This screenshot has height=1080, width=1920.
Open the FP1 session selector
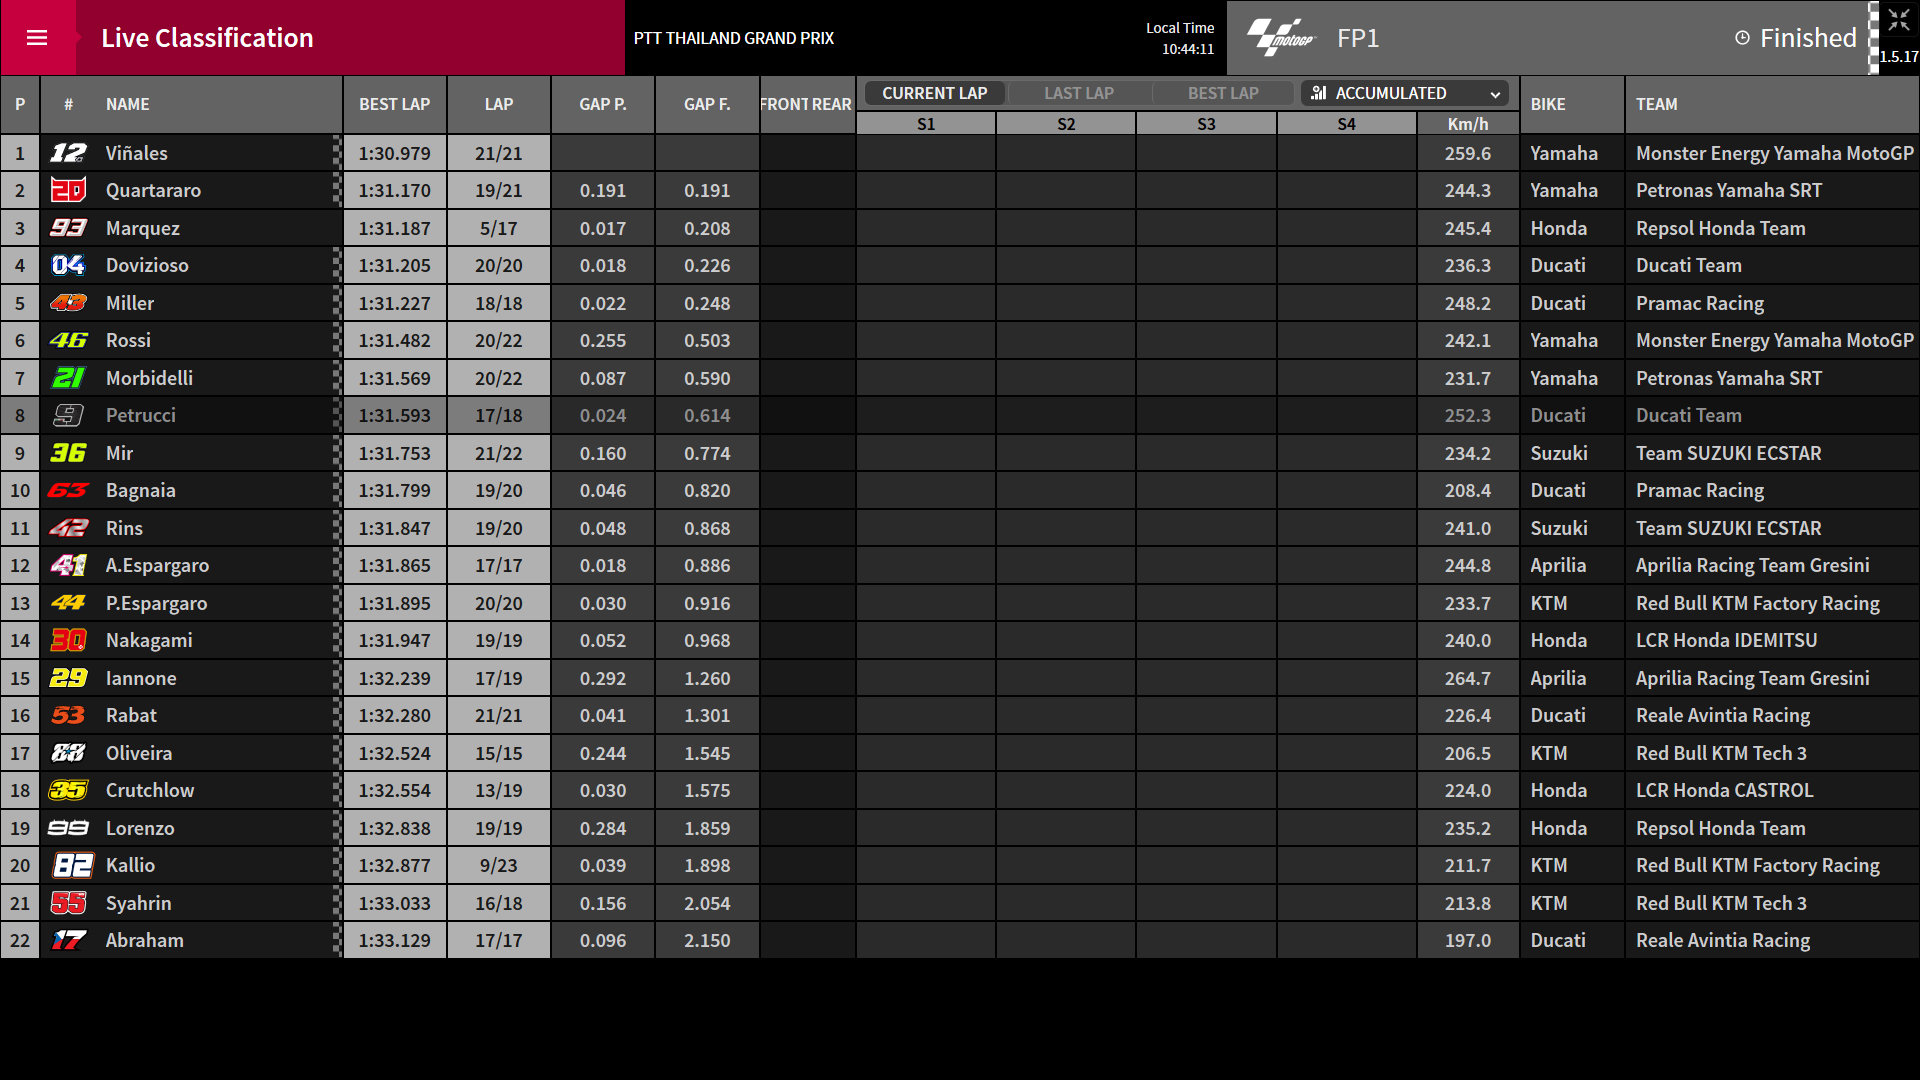point(1358,38)
